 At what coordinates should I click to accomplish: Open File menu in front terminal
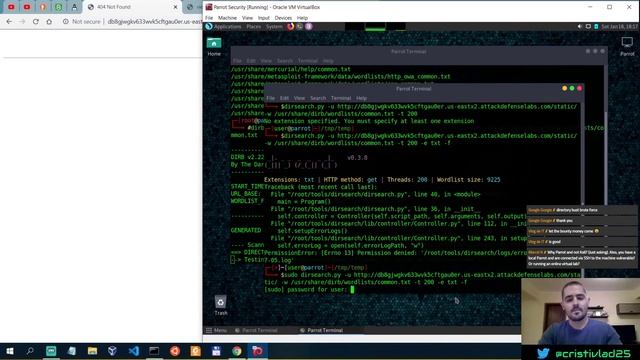click(271, 98)
